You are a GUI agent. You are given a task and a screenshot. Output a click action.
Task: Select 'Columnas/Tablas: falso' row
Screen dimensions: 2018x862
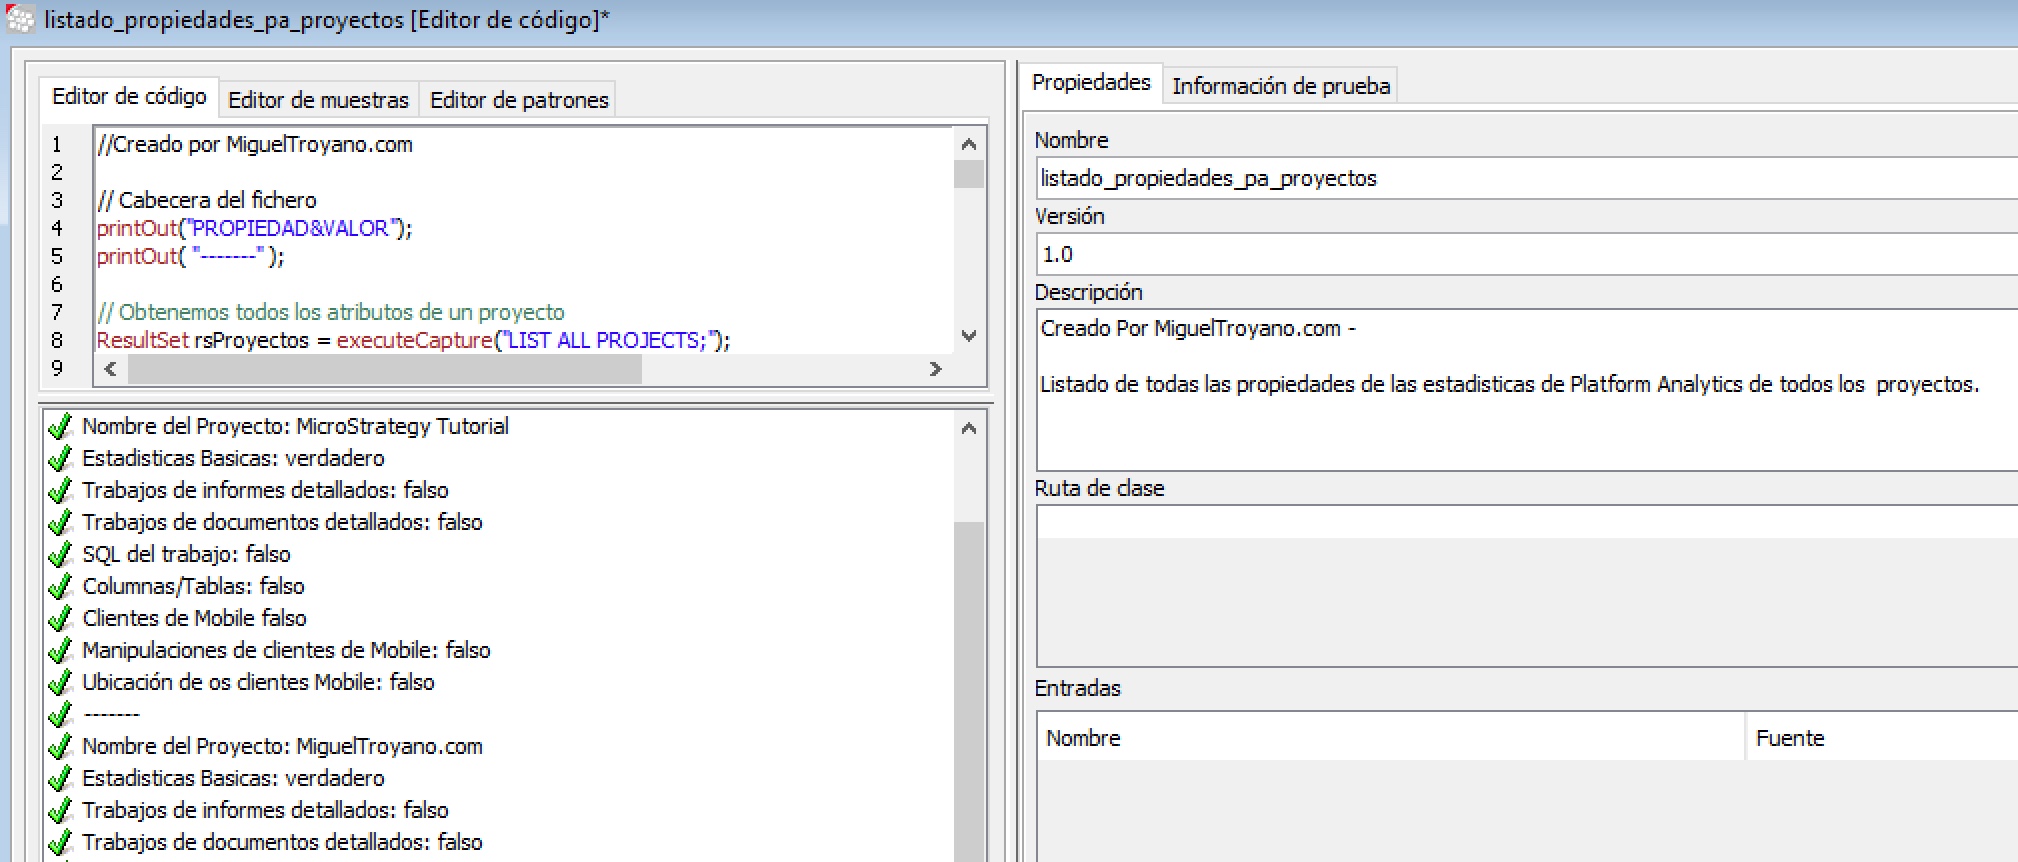193,586
